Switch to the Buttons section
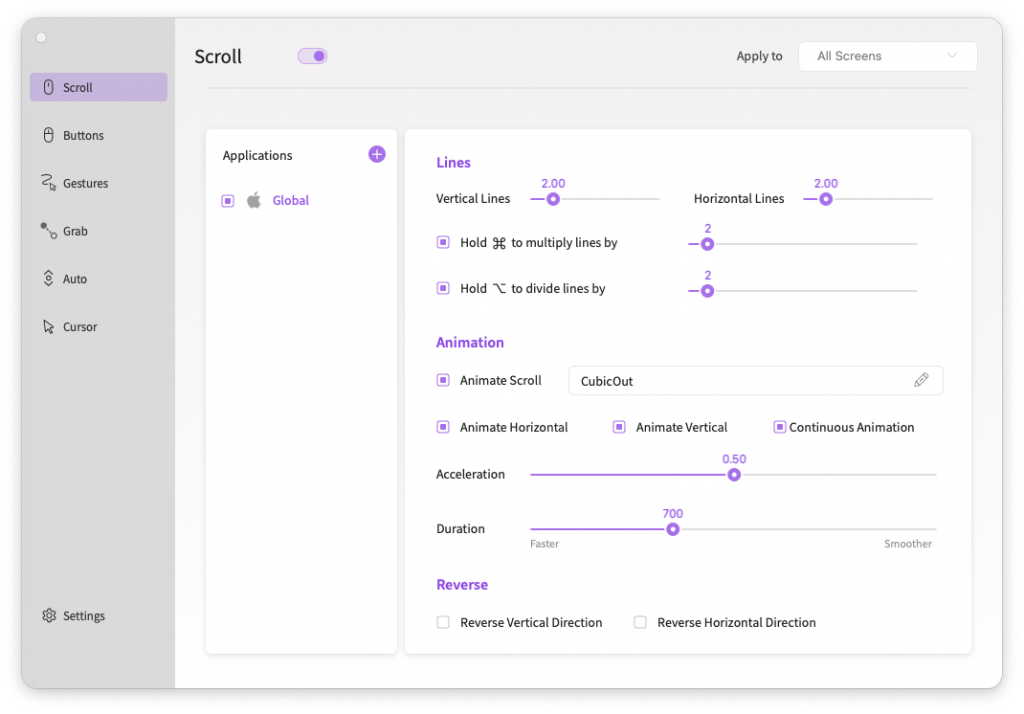 [x=99, y=135]
